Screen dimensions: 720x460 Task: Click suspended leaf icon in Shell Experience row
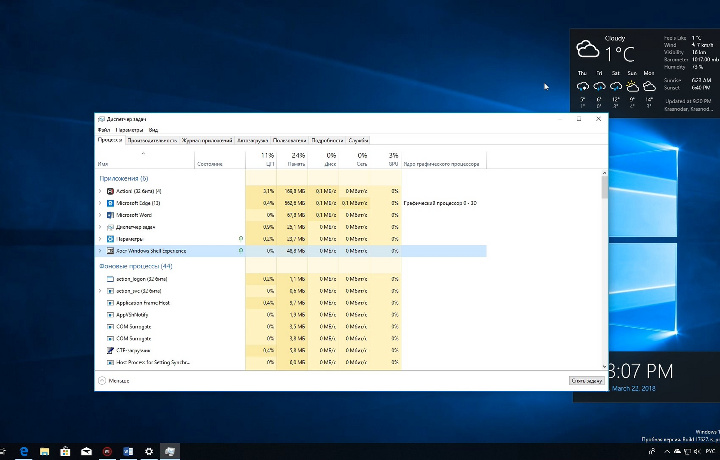click(x=241, y=251)
